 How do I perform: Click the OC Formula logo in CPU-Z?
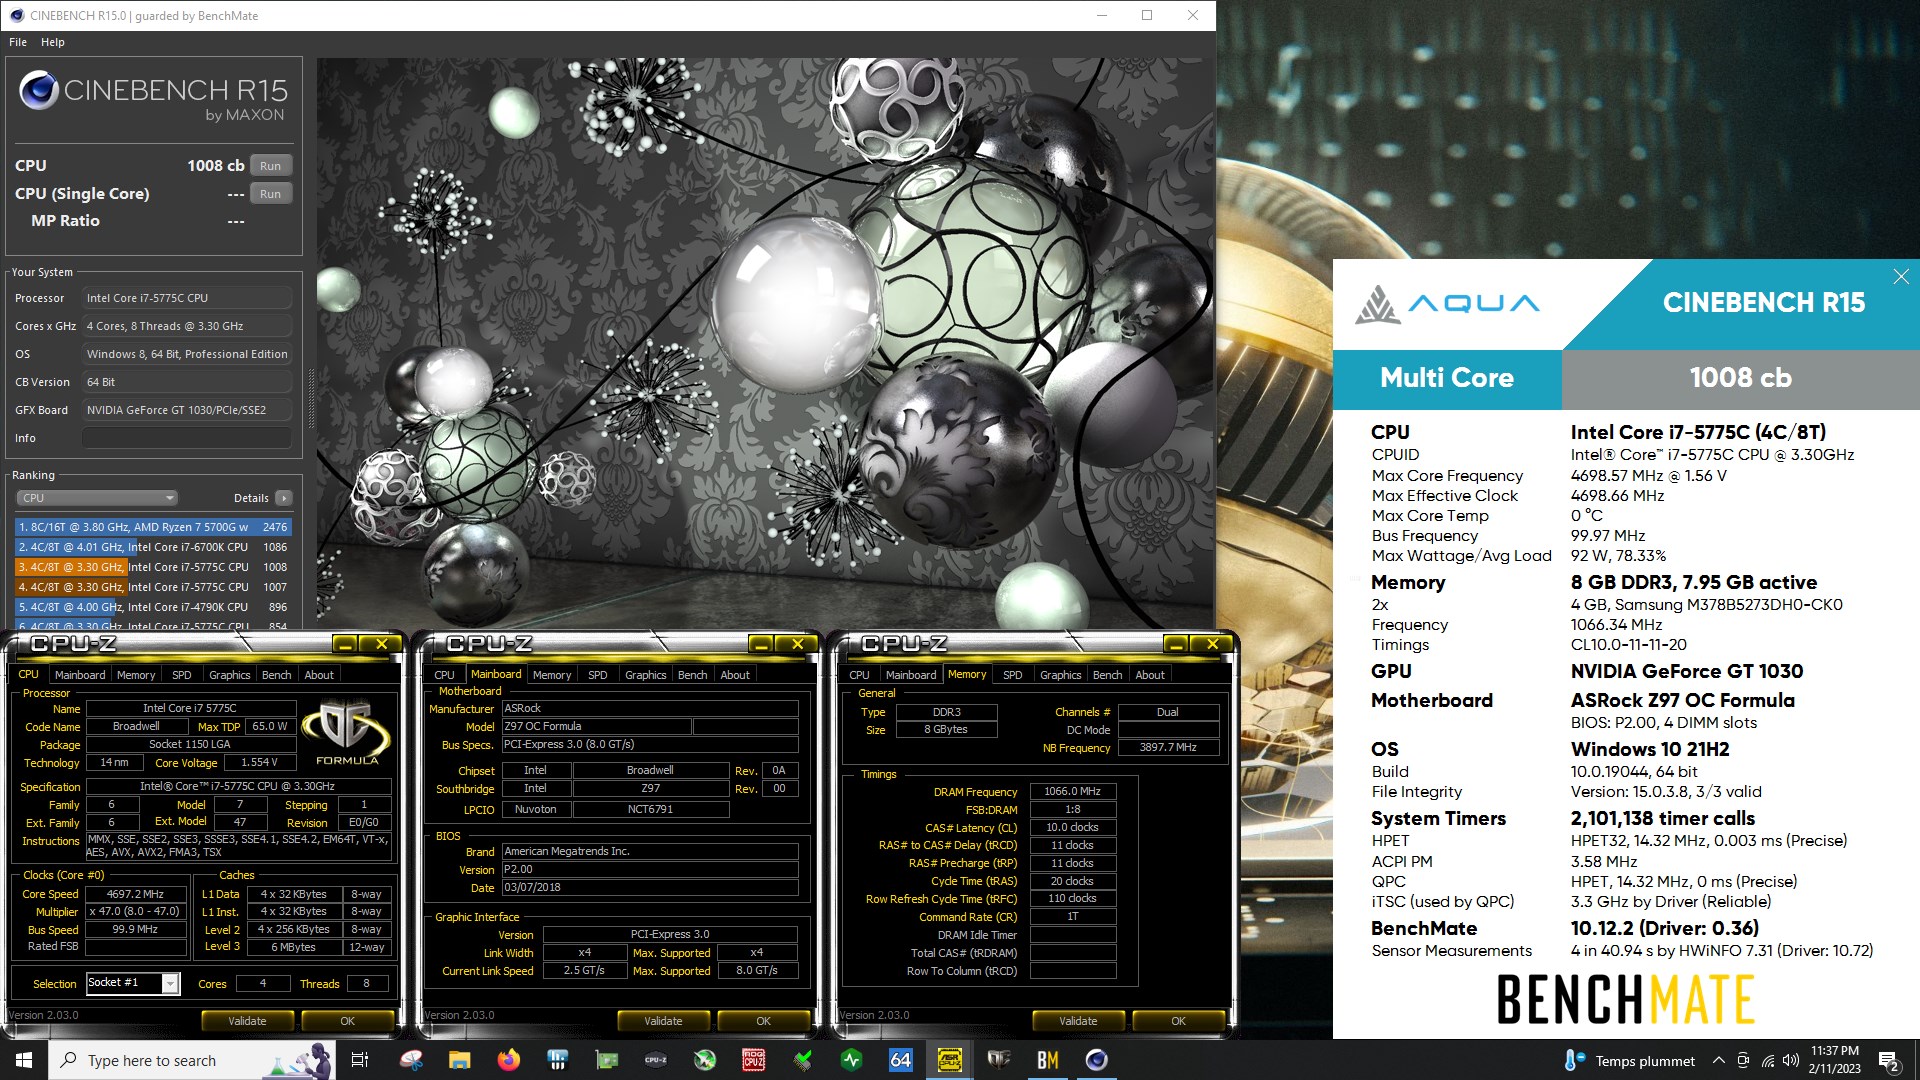coord(345,733)
